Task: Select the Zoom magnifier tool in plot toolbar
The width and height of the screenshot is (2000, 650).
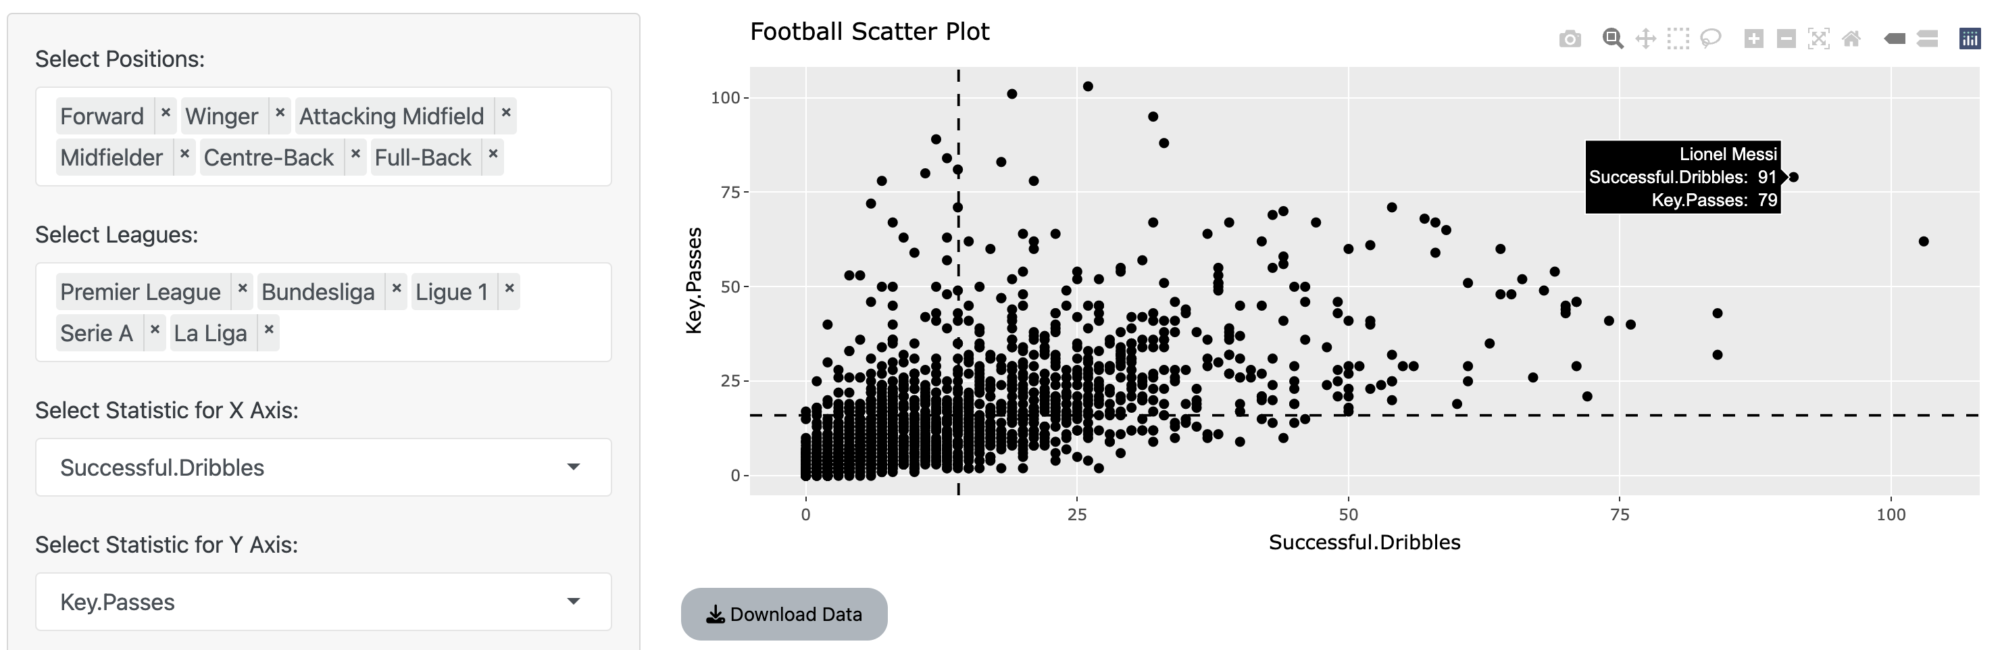Action: (x=1612, y=39)
